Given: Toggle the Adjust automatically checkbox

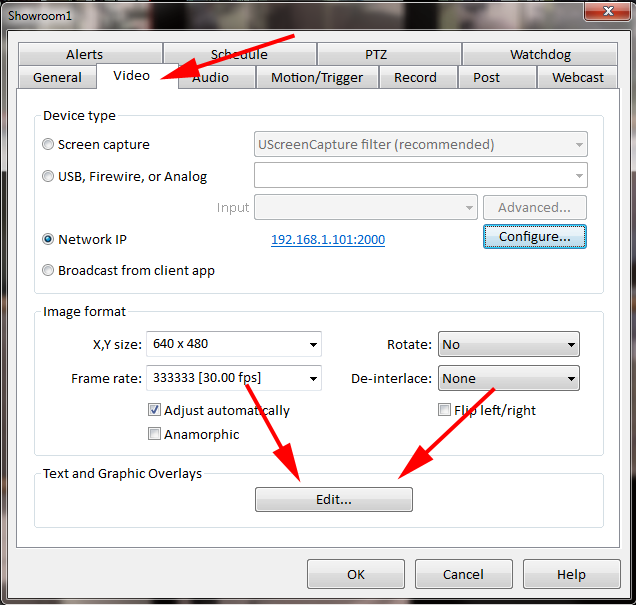Looking at the screenshot, I should click(x=155, y=410).
